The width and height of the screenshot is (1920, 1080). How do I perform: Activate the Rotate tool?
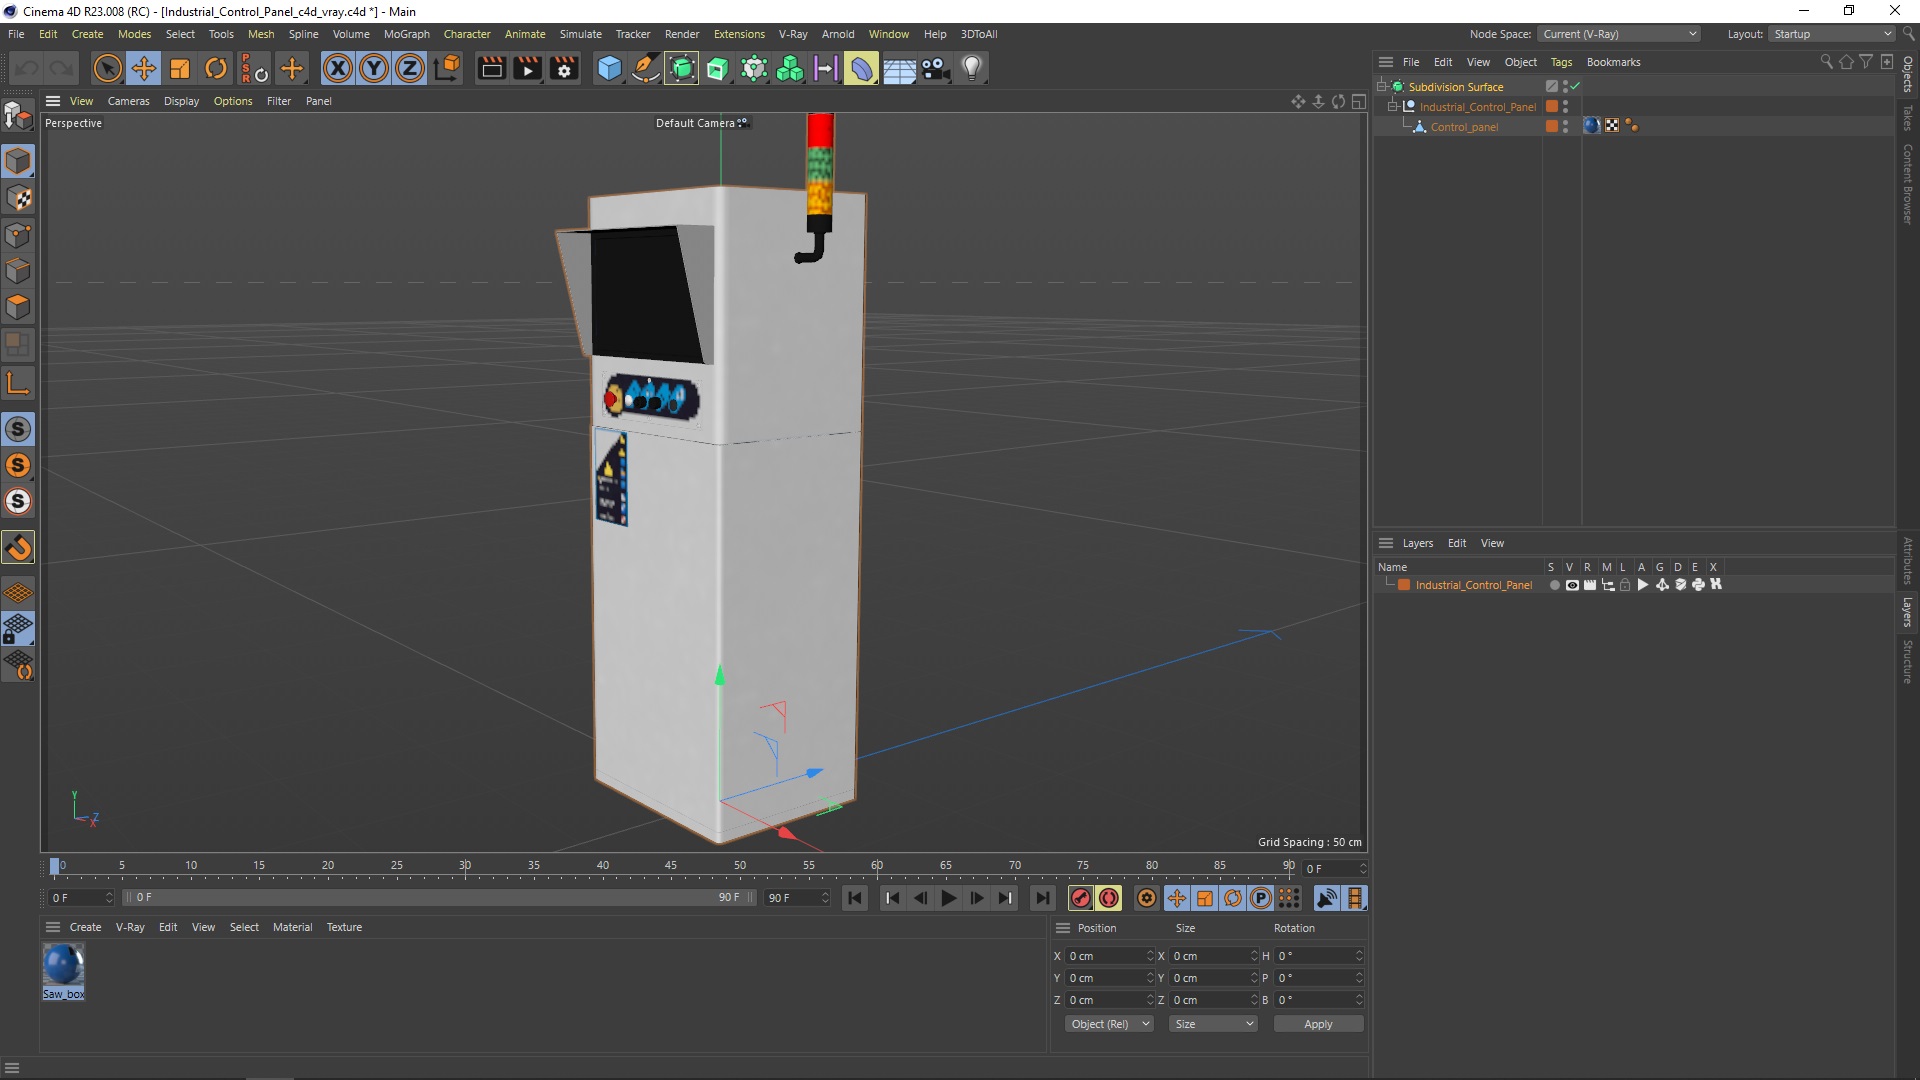pos(216,68)
